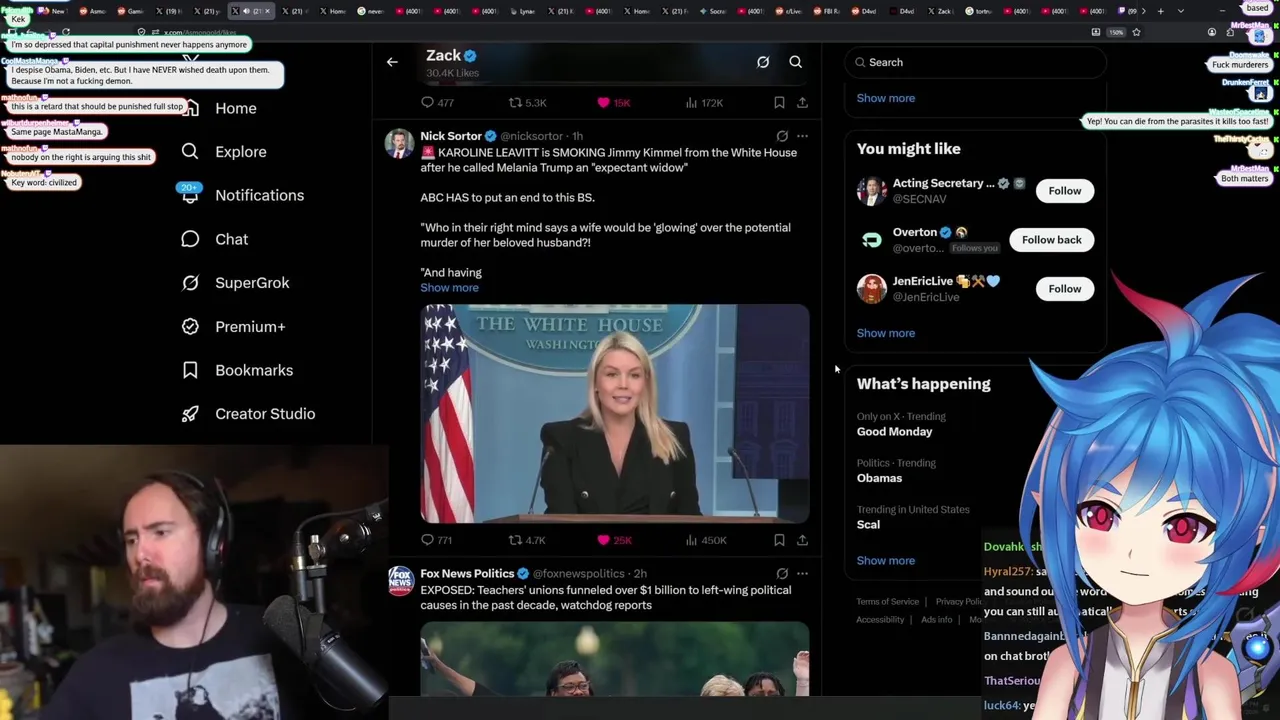This screenshot has width=1280, height=720.
Task: View analytics showing 172K views
Action: [704, 102]
